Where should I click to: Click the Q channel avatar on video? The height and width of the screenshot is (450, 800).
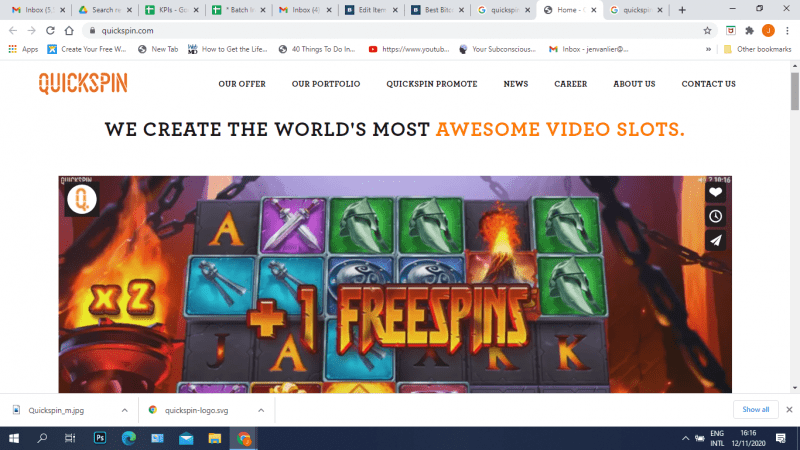82,199
